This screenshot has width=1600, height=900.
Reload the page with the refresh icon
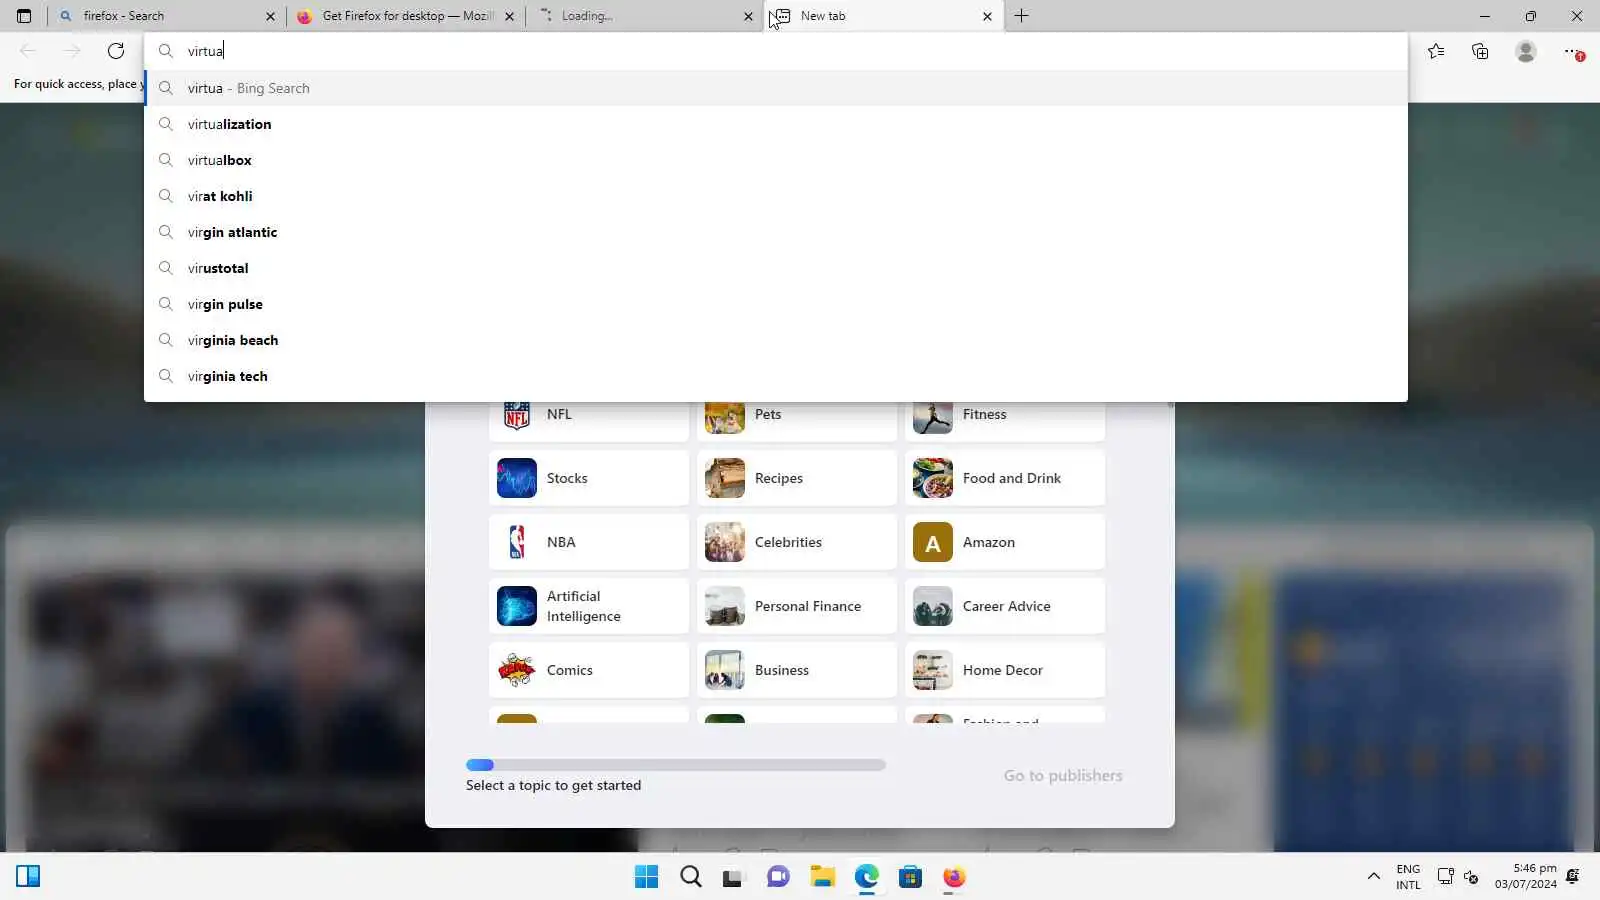click(x=116, y=51)
